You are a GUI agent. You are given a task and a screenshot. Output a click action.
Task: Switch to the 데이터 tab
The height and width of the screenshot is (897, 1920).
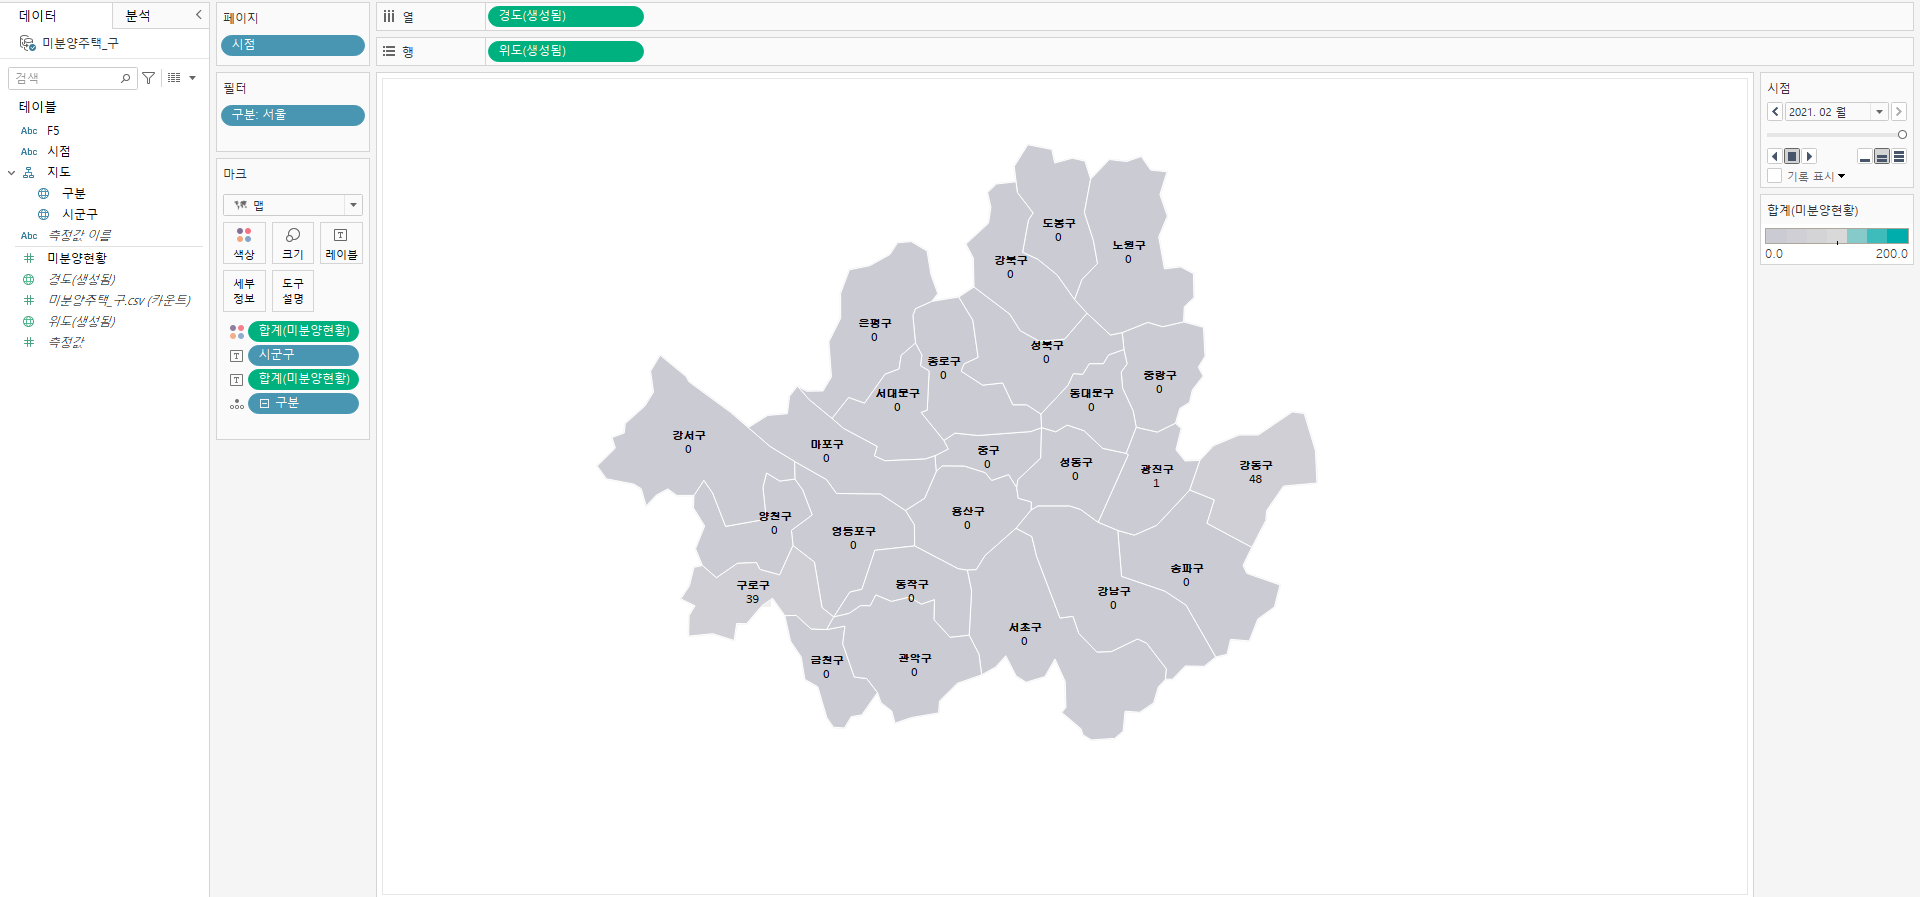click(38, 16)
